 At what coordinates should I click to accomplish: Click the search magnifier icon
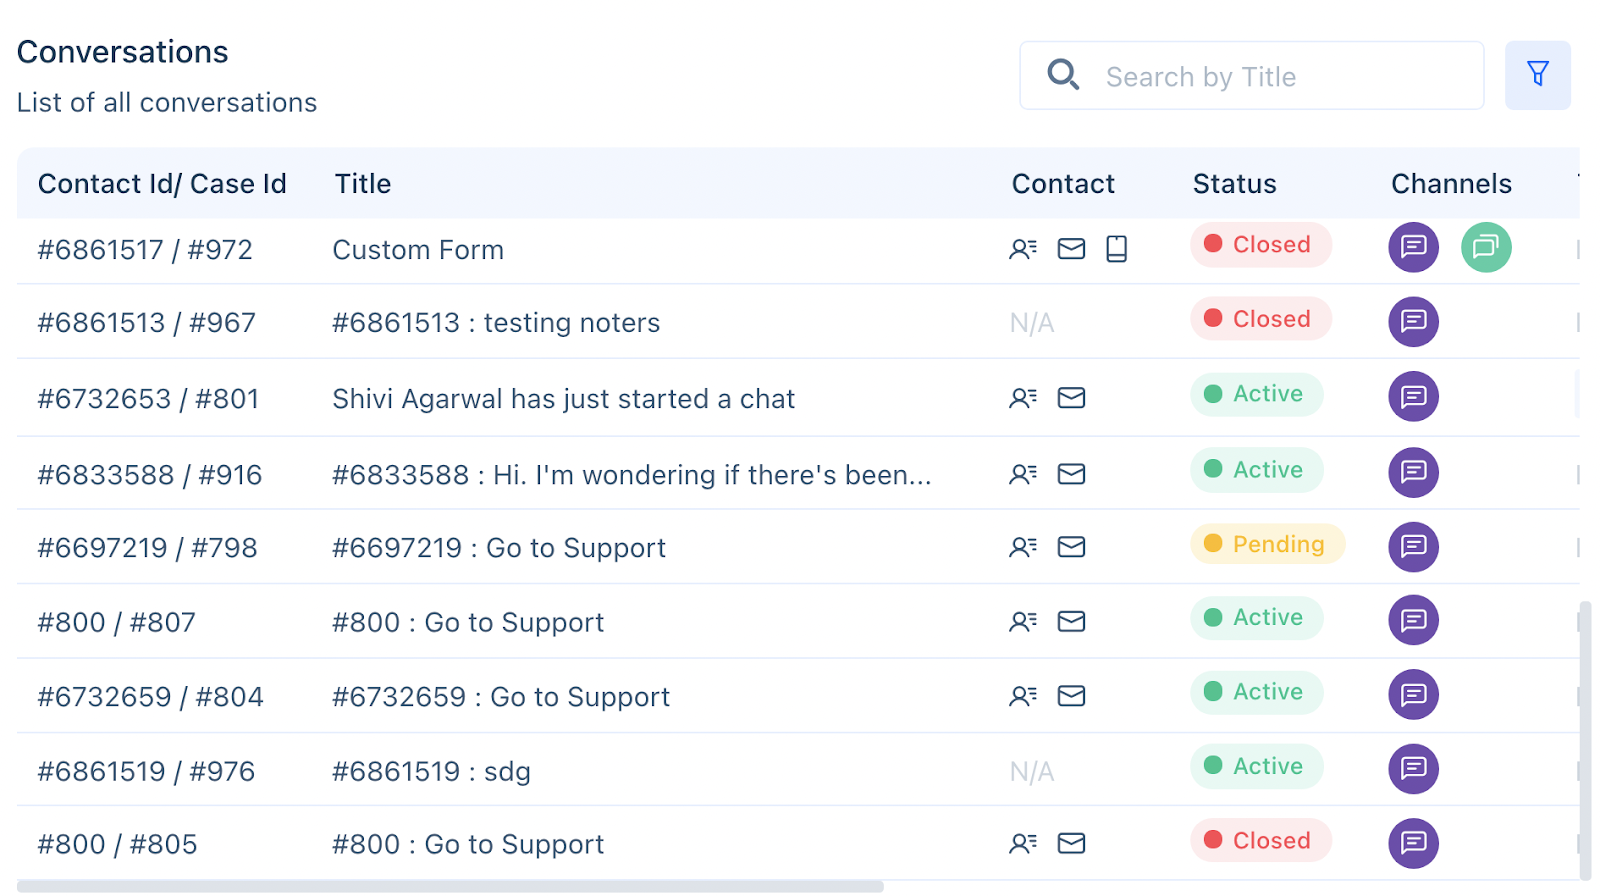click(1062, 75)
